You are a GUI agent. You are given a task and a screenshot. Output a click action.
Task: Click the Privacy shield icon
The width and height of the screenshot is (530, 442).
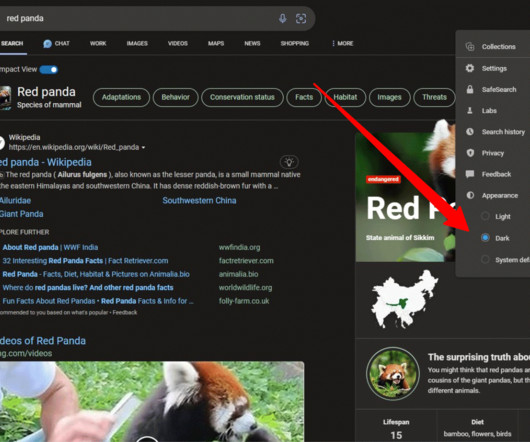pos(470,153)
